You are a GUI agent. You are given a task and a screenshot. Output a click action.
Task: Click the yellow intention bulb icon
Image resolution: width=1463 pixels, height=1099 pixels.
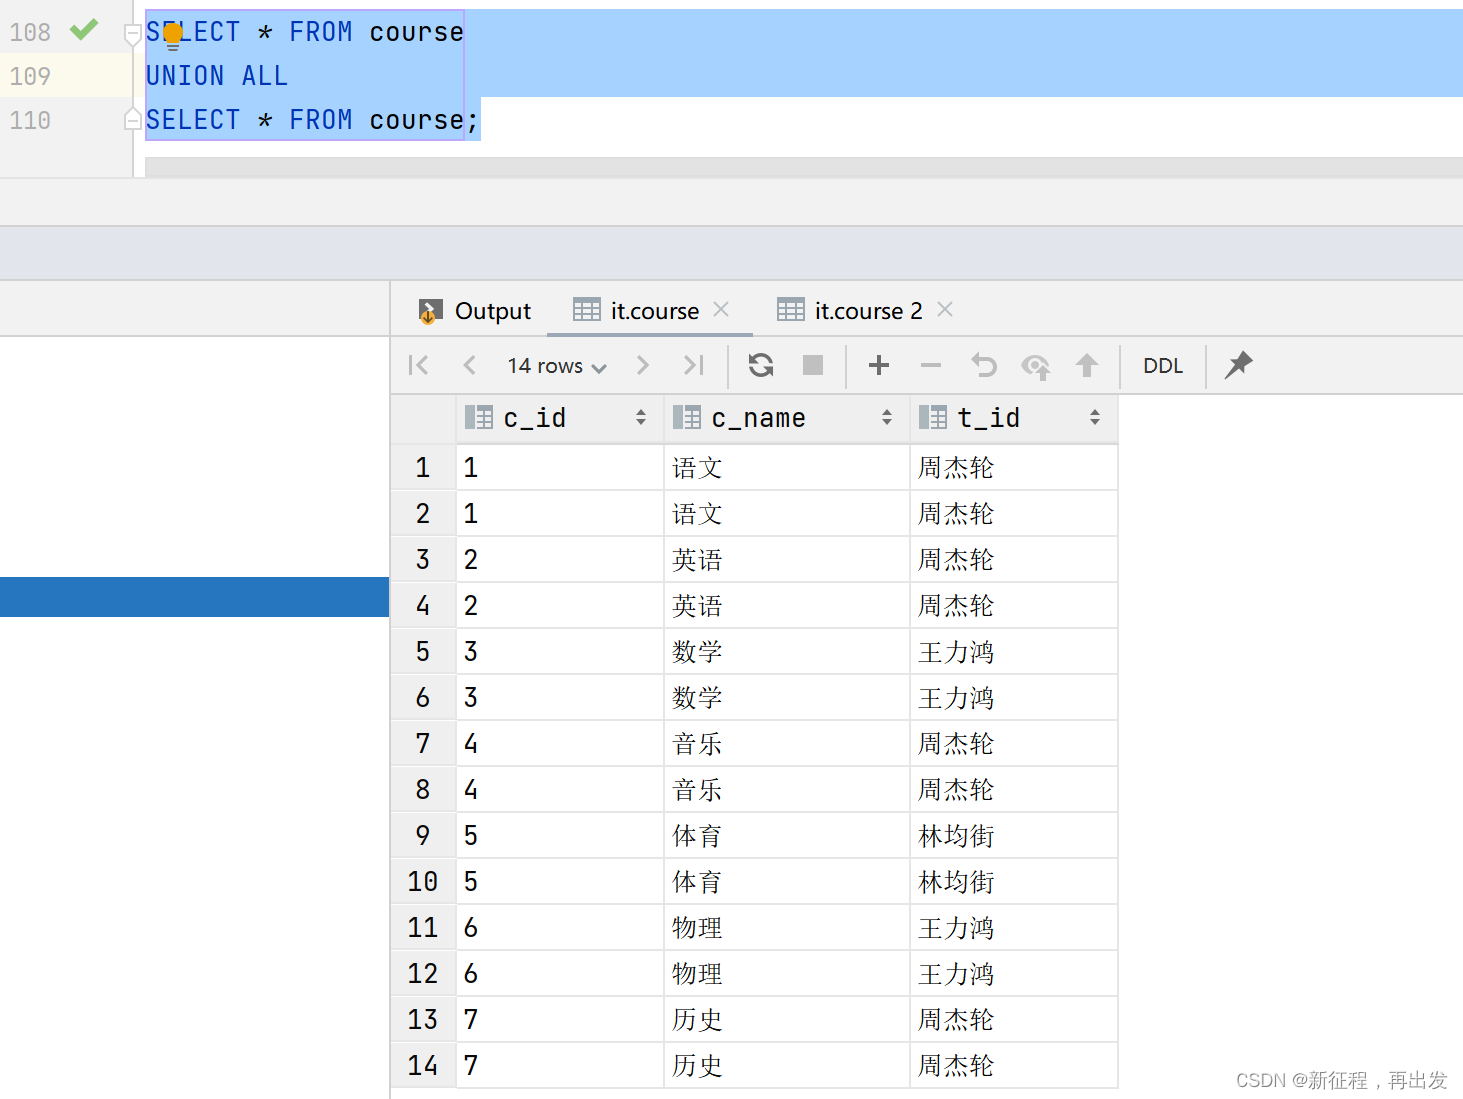click(x=173, y=37)
